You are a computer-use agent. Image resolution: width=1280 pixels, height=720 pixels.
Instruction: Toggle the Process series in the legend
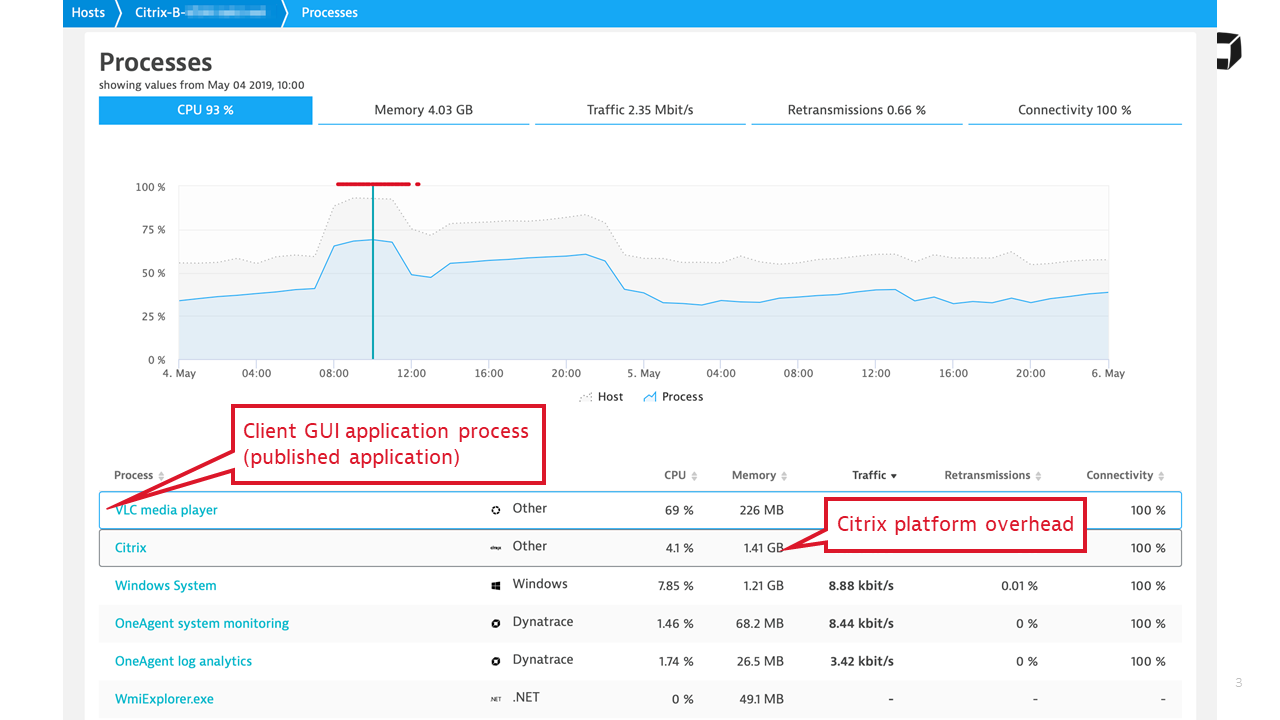(x=673, y=397)
